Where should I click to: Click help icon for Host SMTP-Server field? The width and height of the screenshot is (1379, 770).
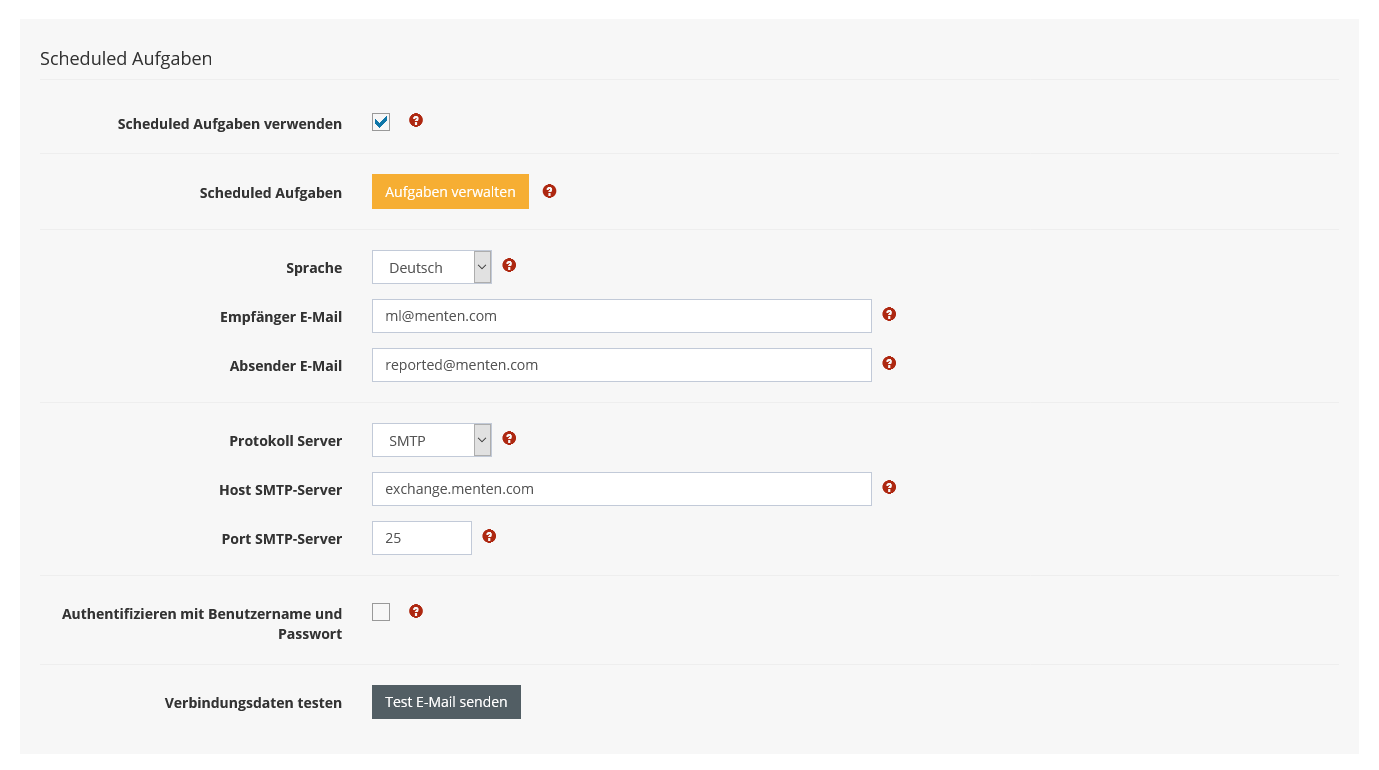tap(889, 487)
